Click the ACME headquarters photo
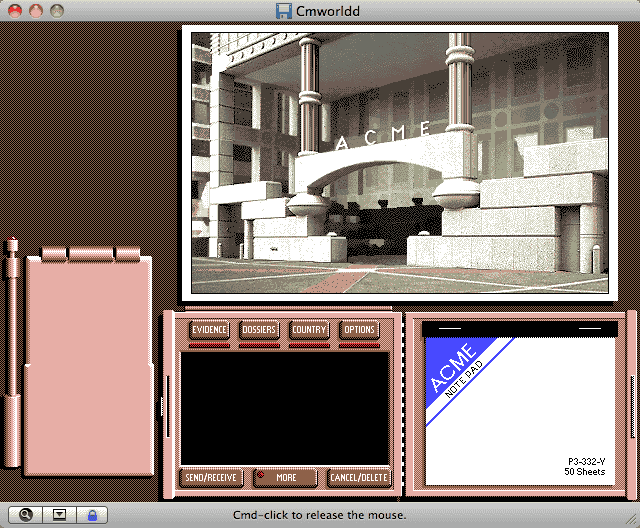This screenshot has height=528, width=640. pos(400,163)
